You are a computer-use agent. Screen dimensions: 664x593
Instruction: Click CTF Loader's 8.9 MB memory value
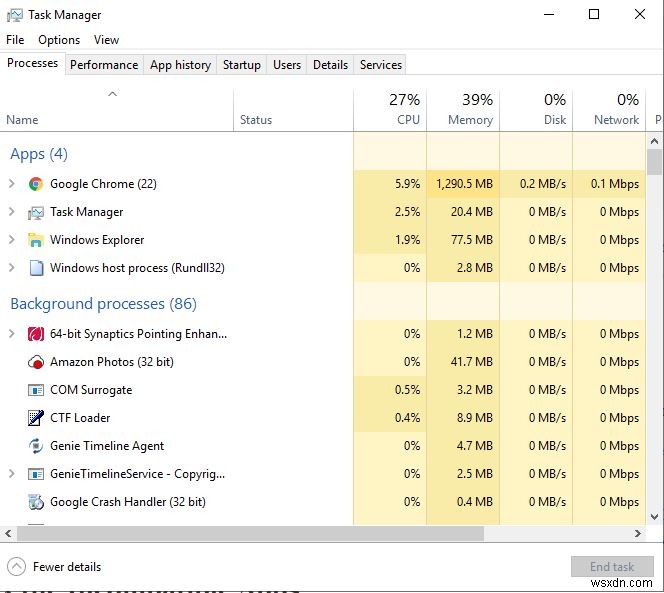475,418
